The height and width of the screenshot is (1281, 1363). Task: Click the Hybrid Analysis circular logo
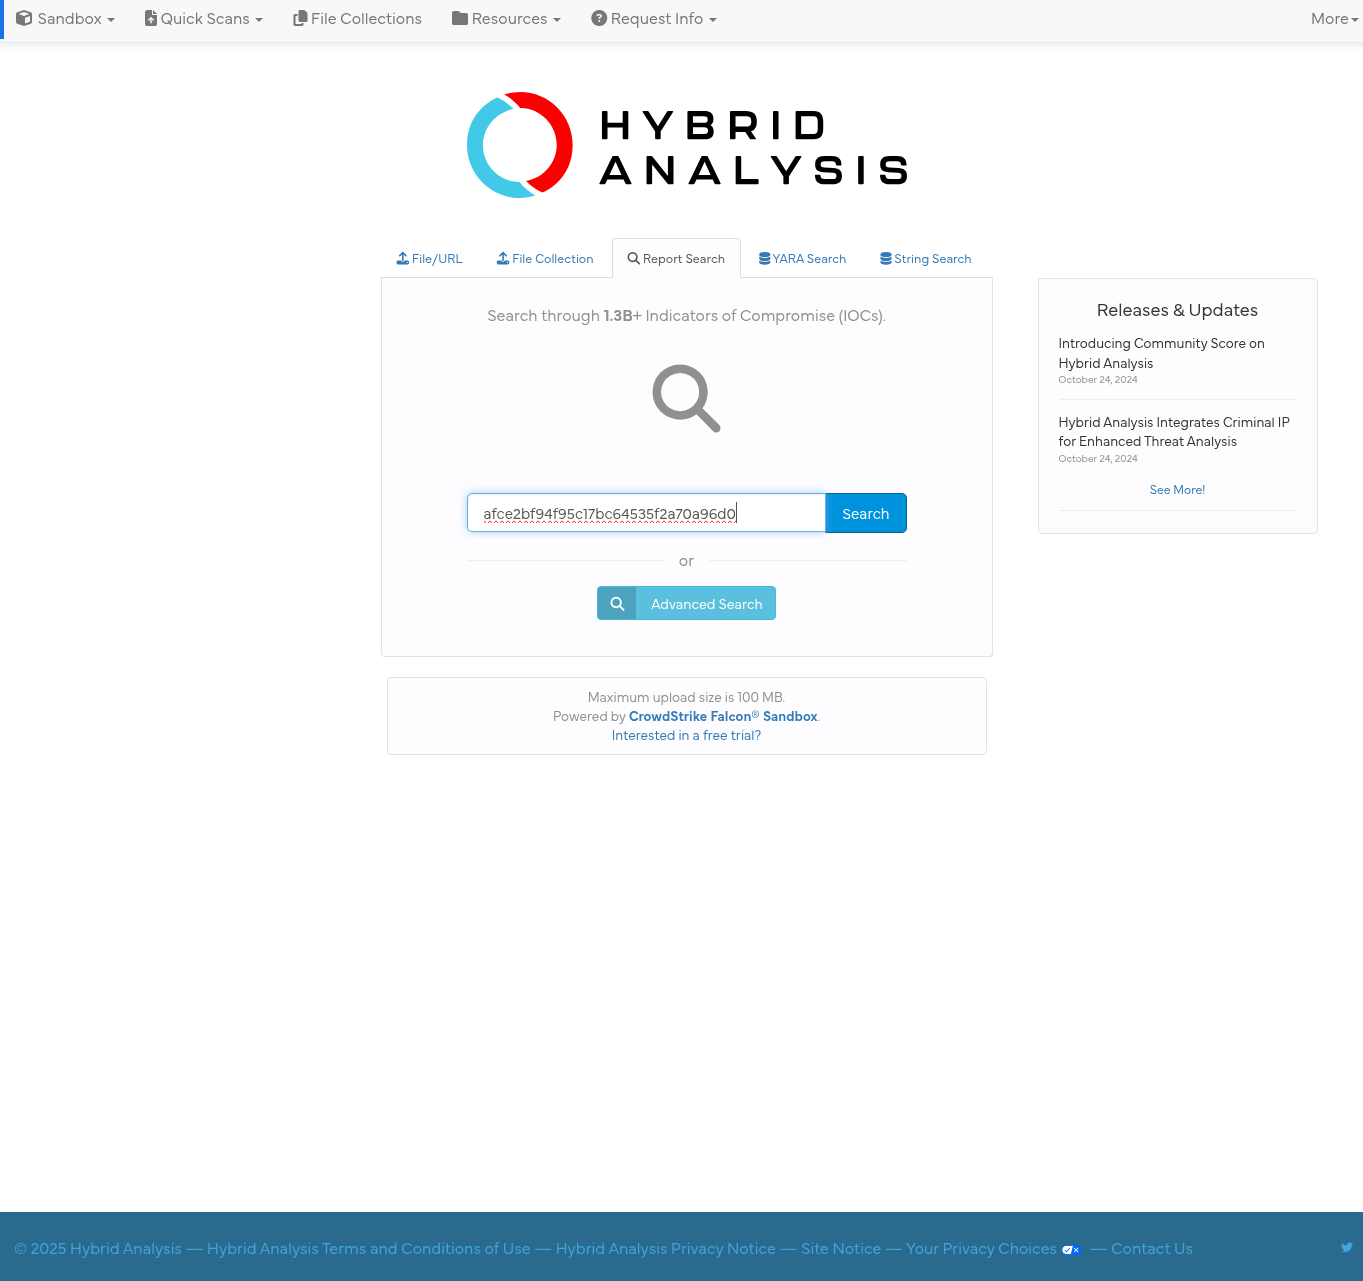tap(520, 145)
